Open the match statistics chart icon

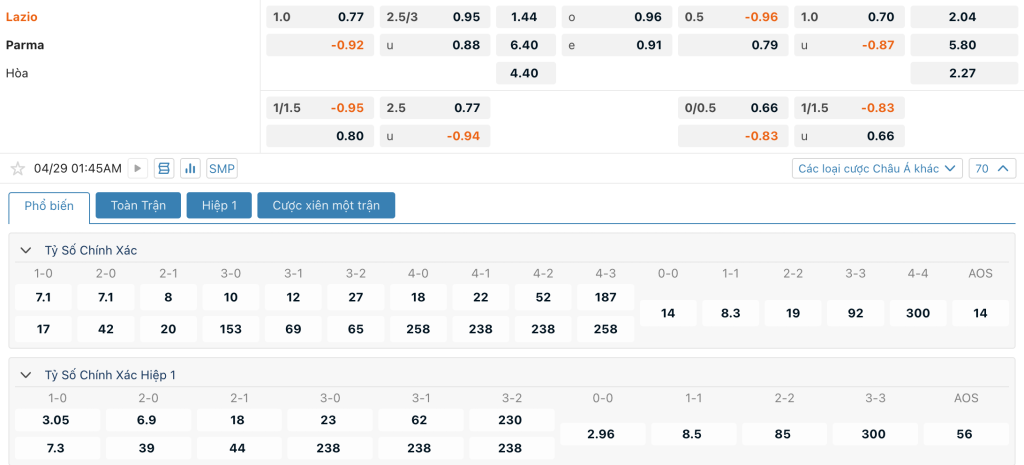pyautogui.click(x=190, y=168)
